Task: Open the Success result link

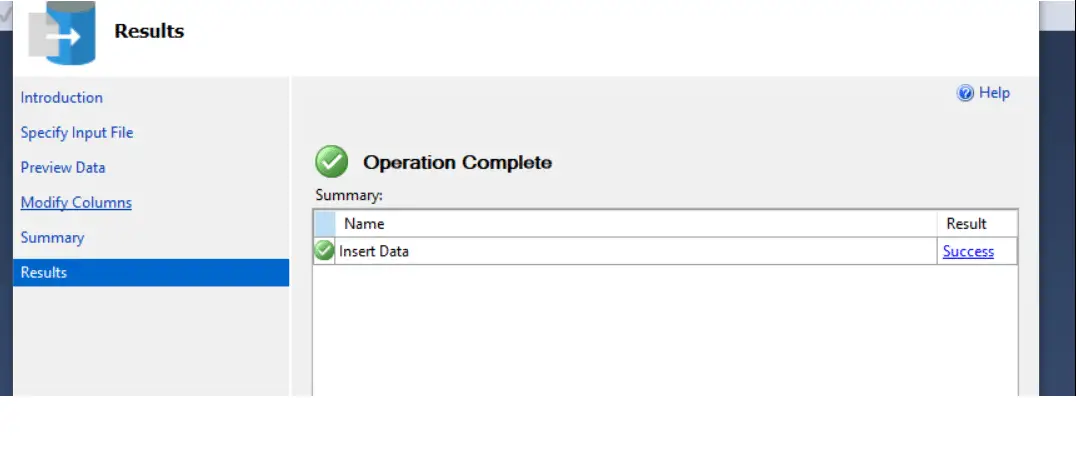Action: click(968, 251)
